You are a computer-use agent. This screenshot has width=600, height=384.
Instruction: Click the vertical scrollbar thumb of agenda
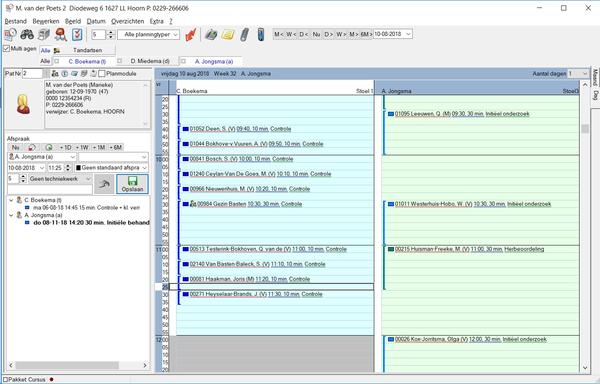click(585, 129)
